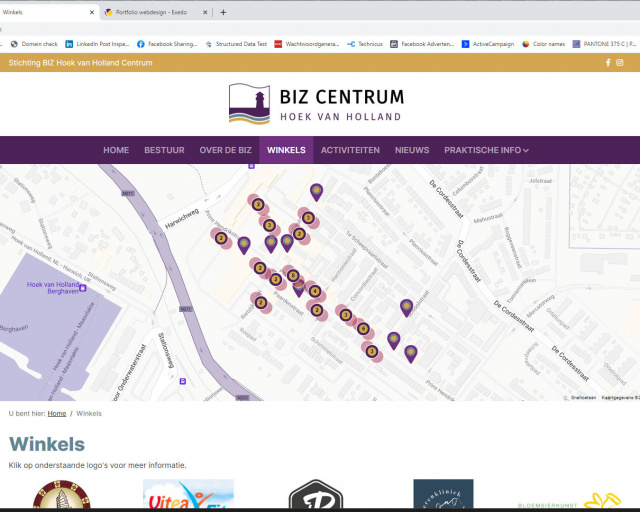Click the Hoek van Holland Berghaven station marker
Image resolution: width=640 pixels, height=512 pixels.
coord(82,288)
